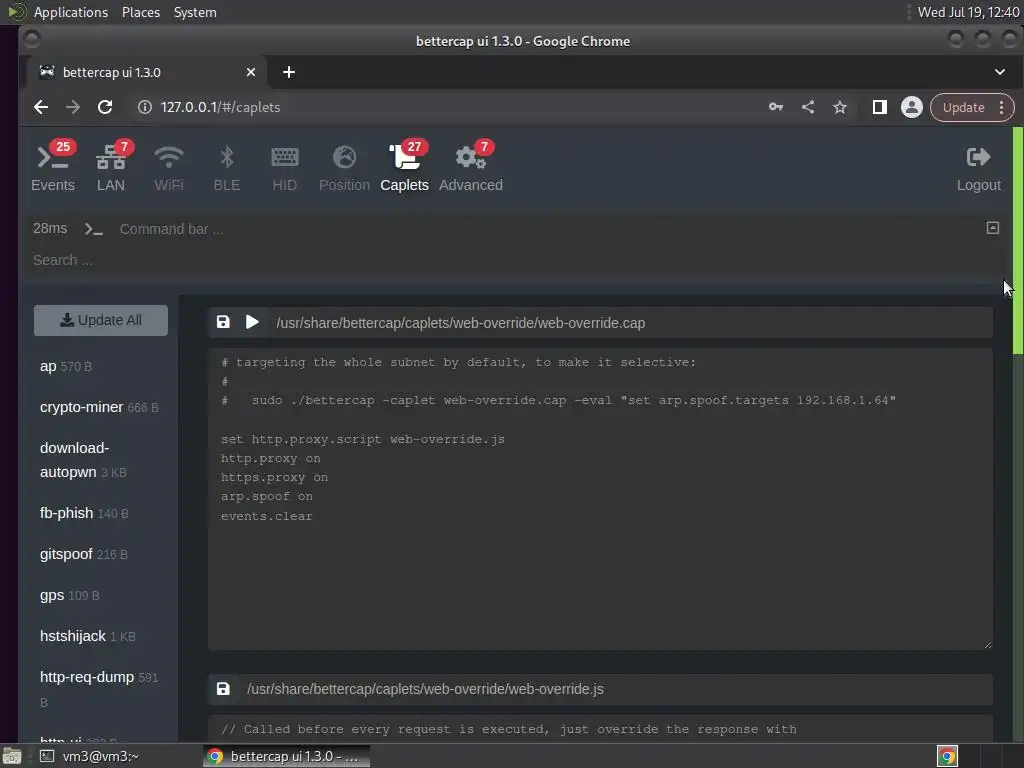Screen dimensions: 1024x768
Task: Click the site information icon
Action: pos(144,107)
